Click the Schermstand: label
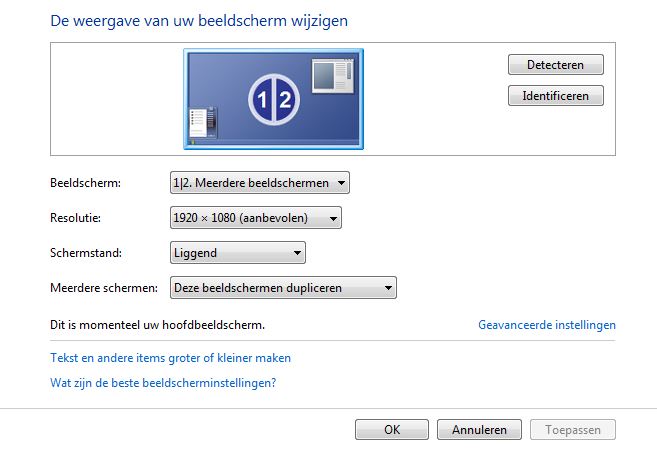Screen dimensions: 657x465 point(86,253)
